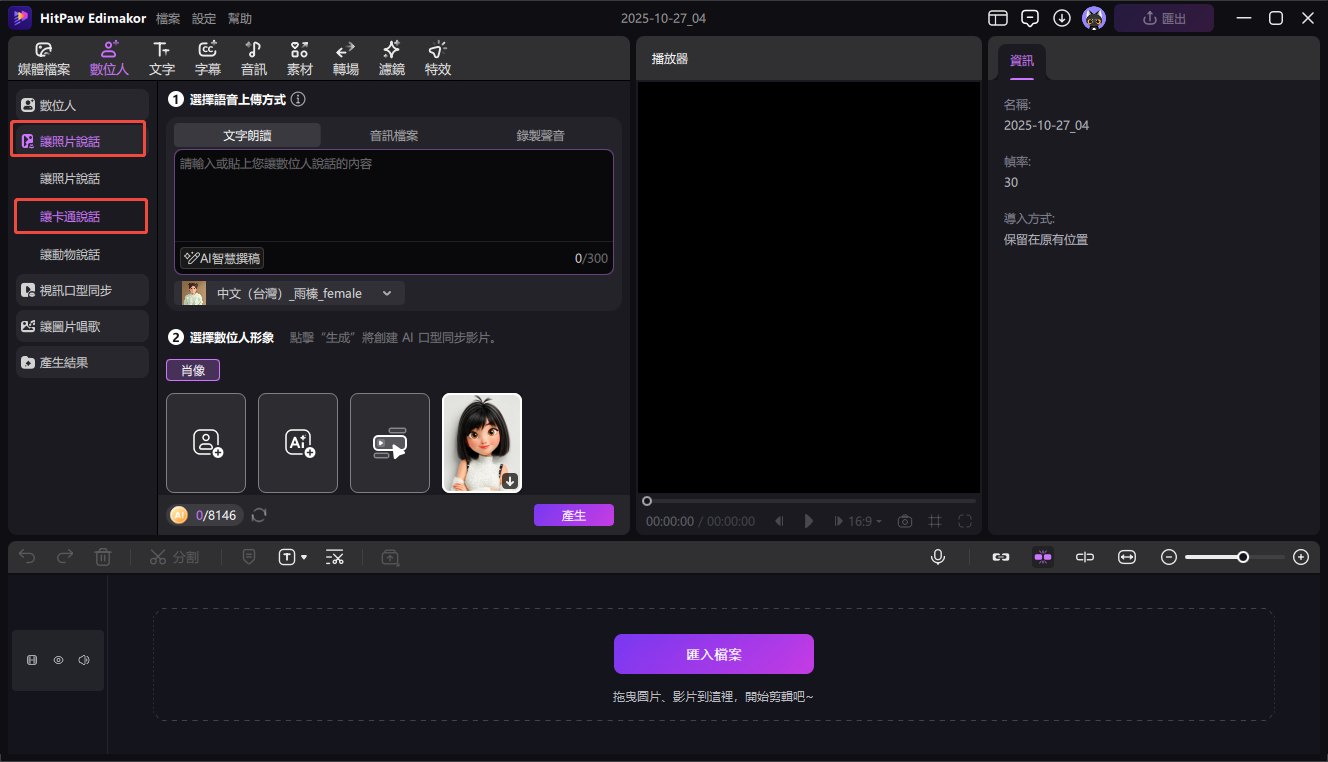
Task: Click the purple 產生 button
Action: pyautogui.click(x=573, y=515)
